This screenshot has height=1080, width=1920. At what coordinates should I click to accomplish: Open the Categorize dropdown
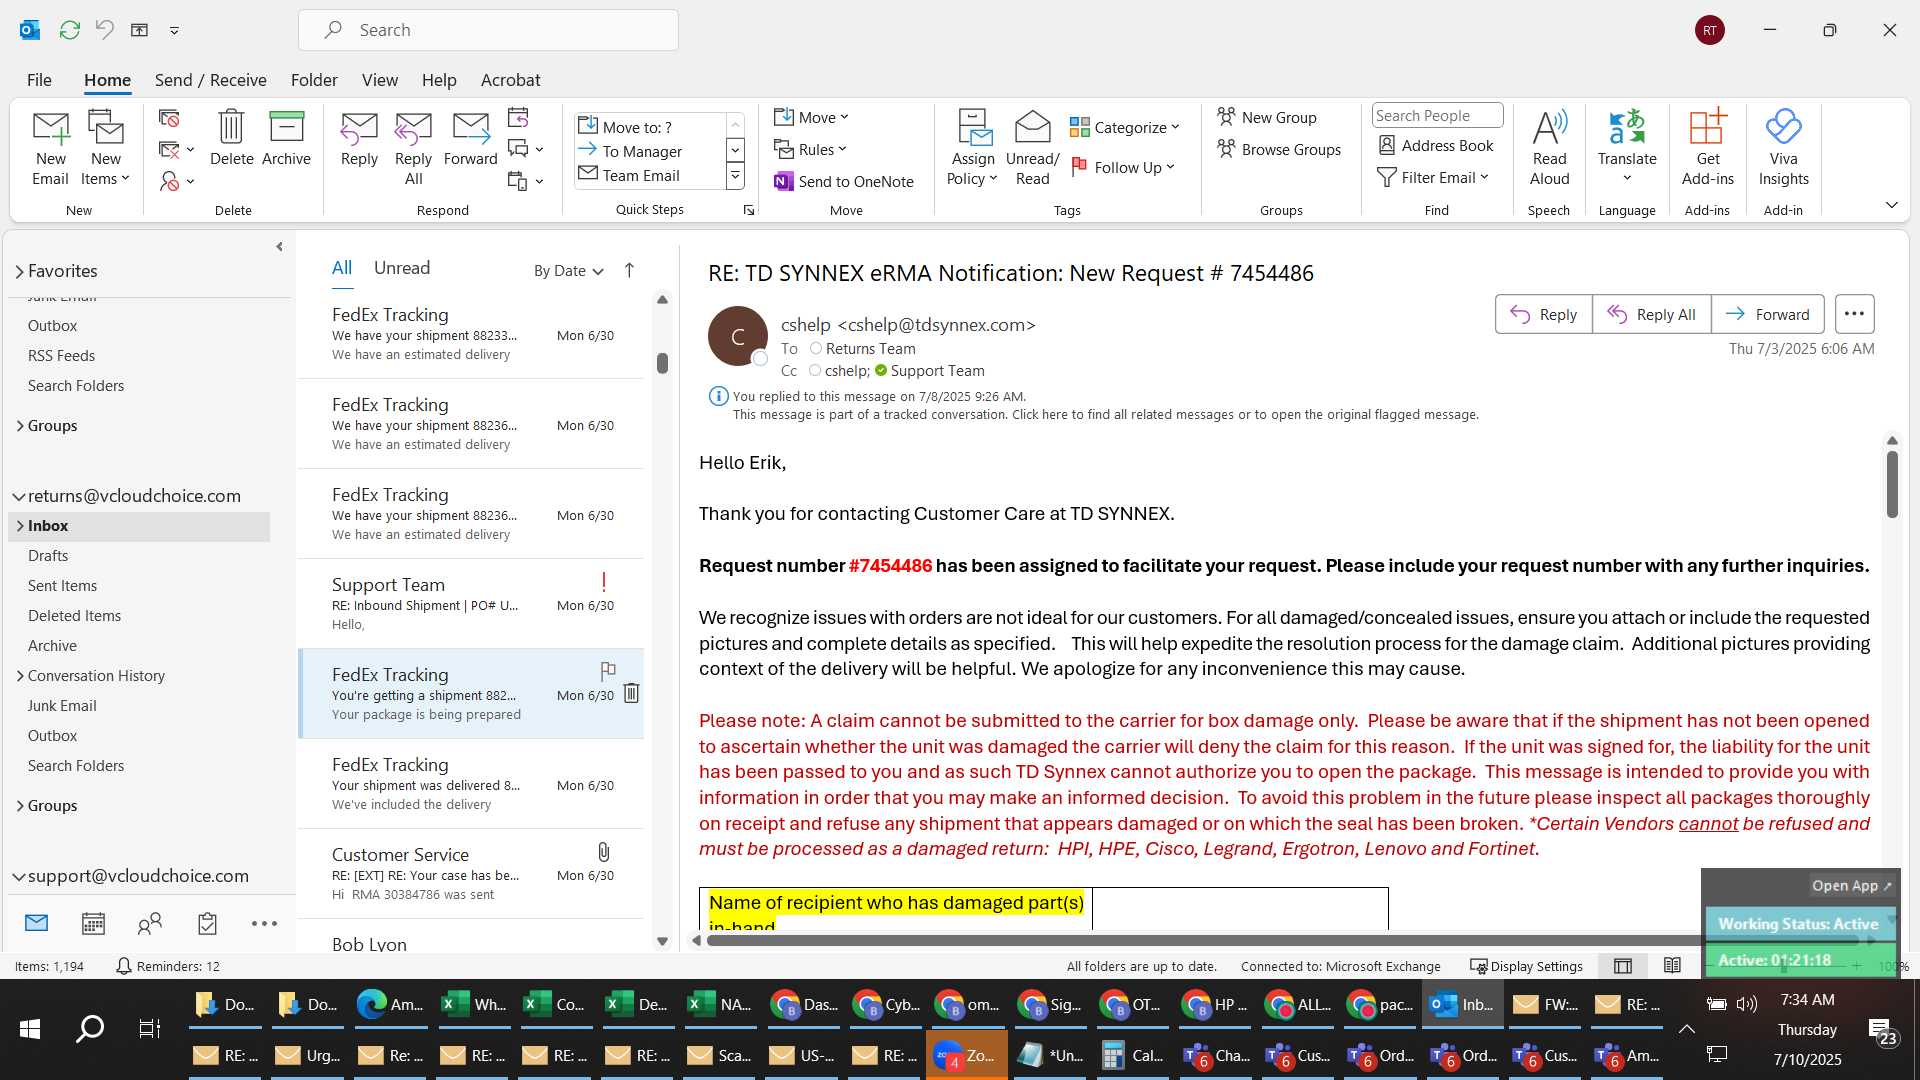pyautogui.click(x=1125, y=127)
